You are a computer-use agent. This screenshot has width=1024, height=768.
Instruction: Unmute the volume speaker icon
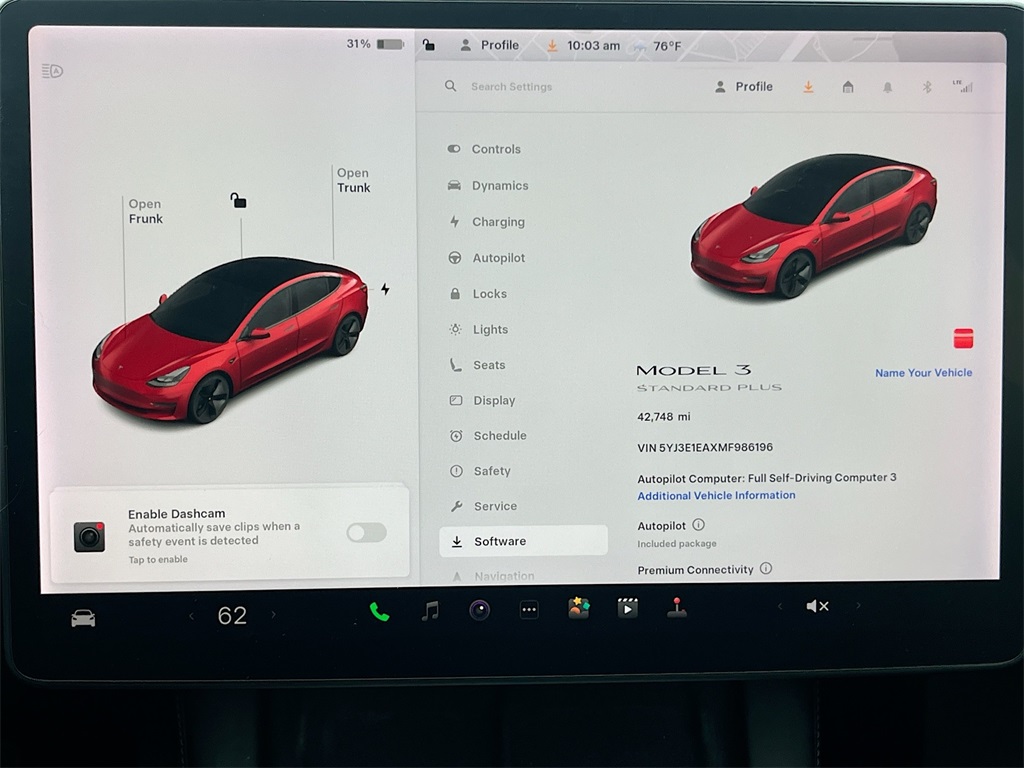tap(817, 606)
